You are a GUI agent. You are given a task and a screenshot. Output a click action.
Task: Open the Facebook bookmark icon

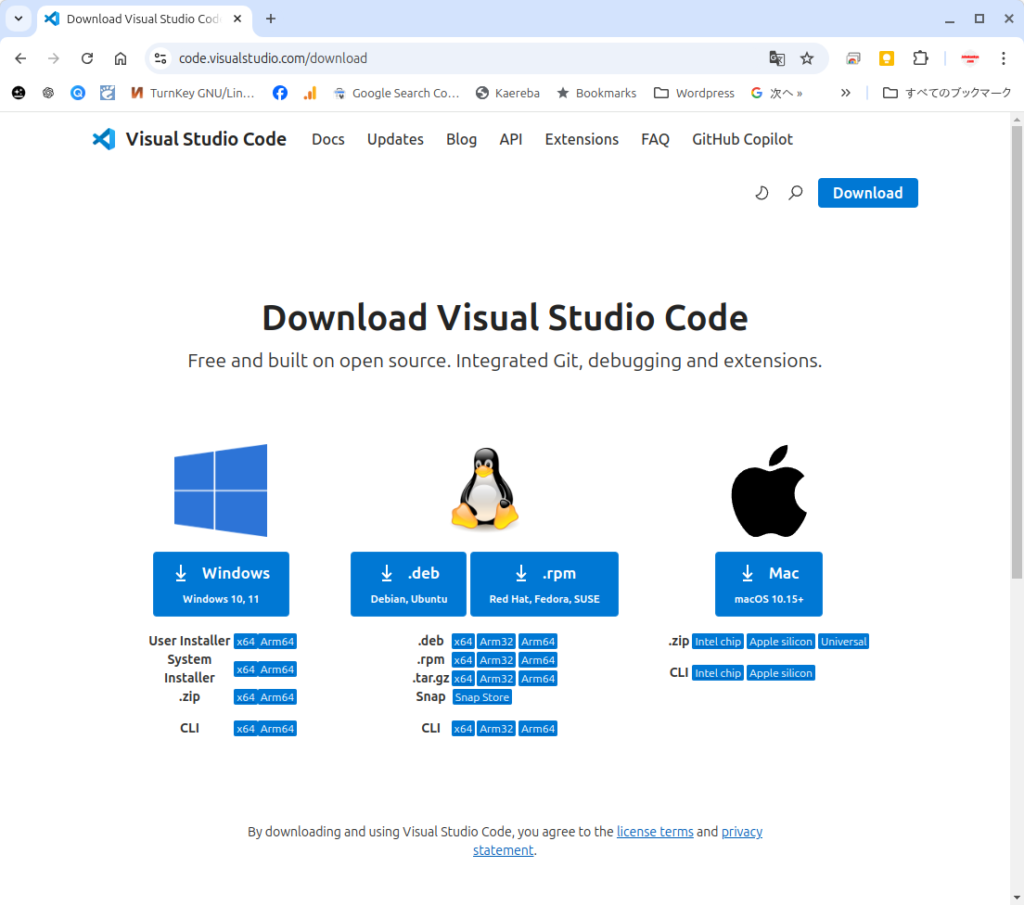[x=280, y=93]
